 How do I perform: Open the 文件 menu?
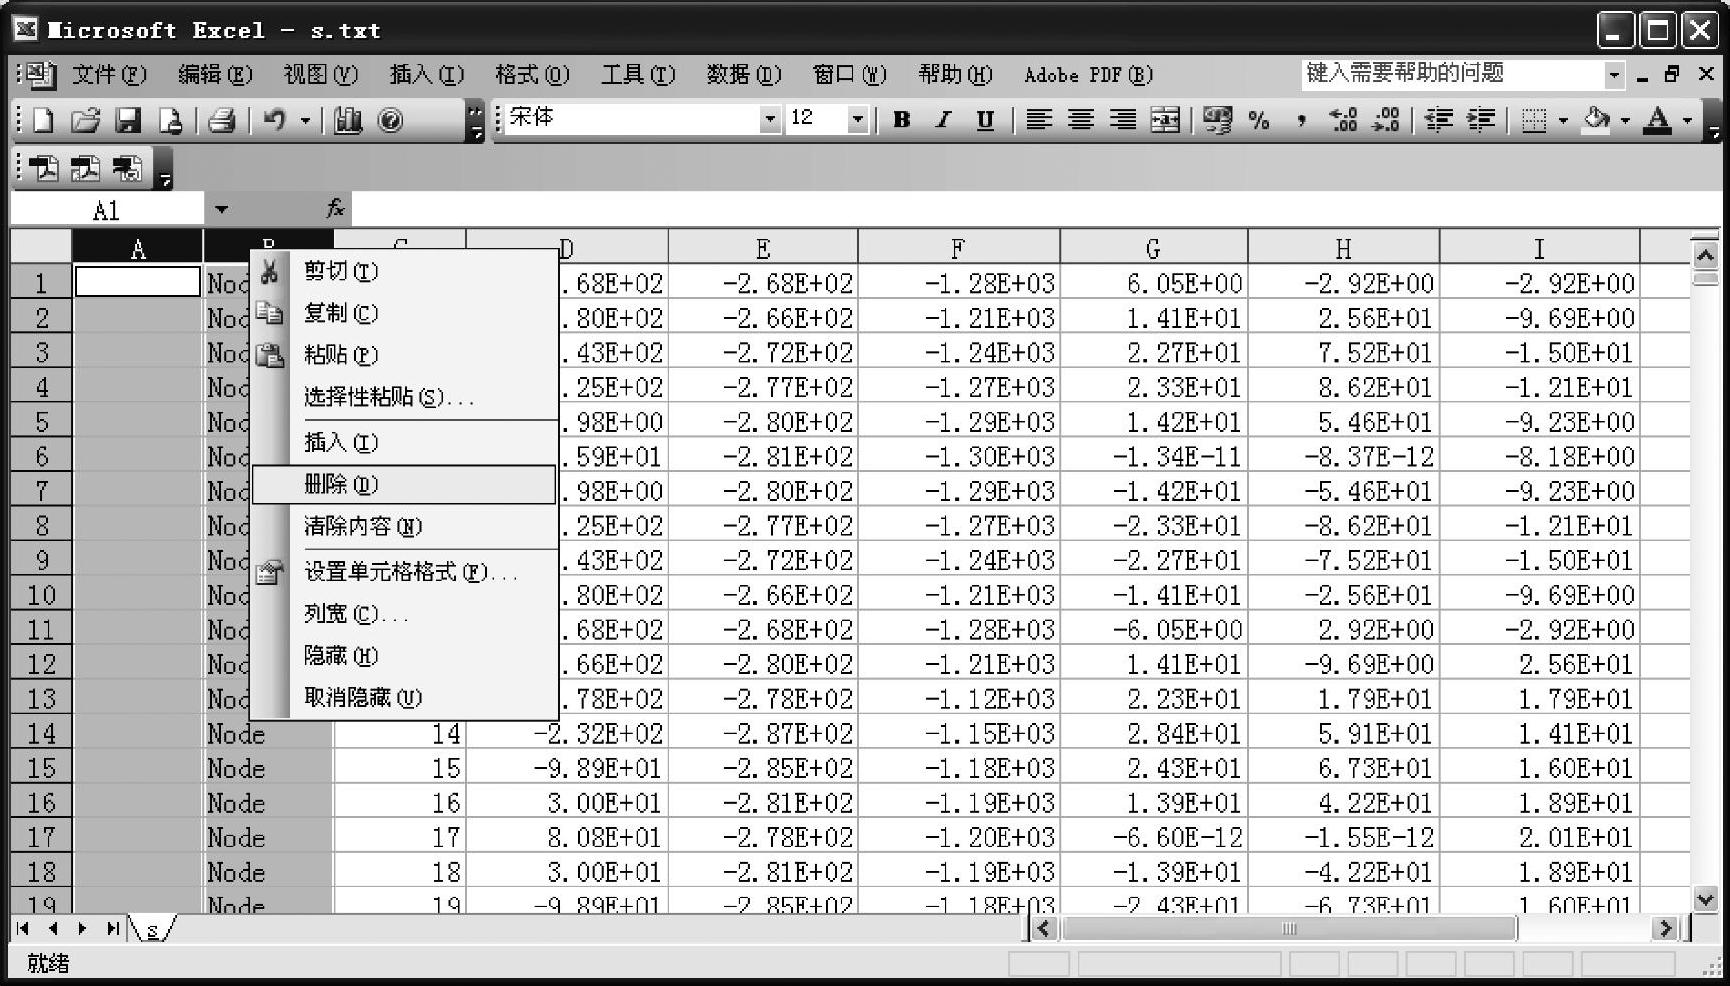coord(108,74)
